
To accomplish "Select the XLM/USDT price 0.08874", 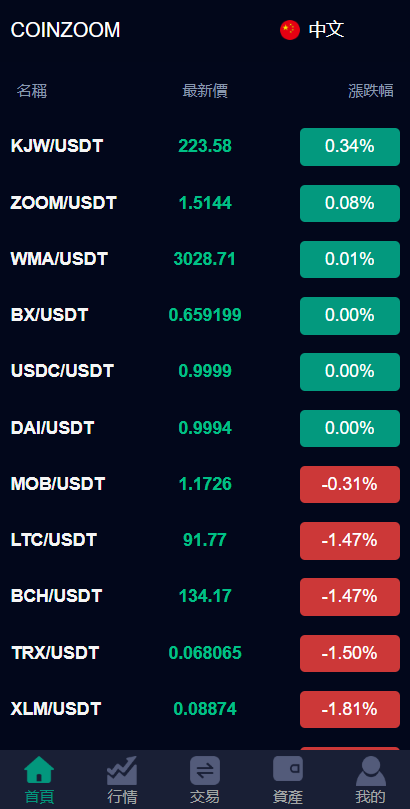I will [205, 709].
